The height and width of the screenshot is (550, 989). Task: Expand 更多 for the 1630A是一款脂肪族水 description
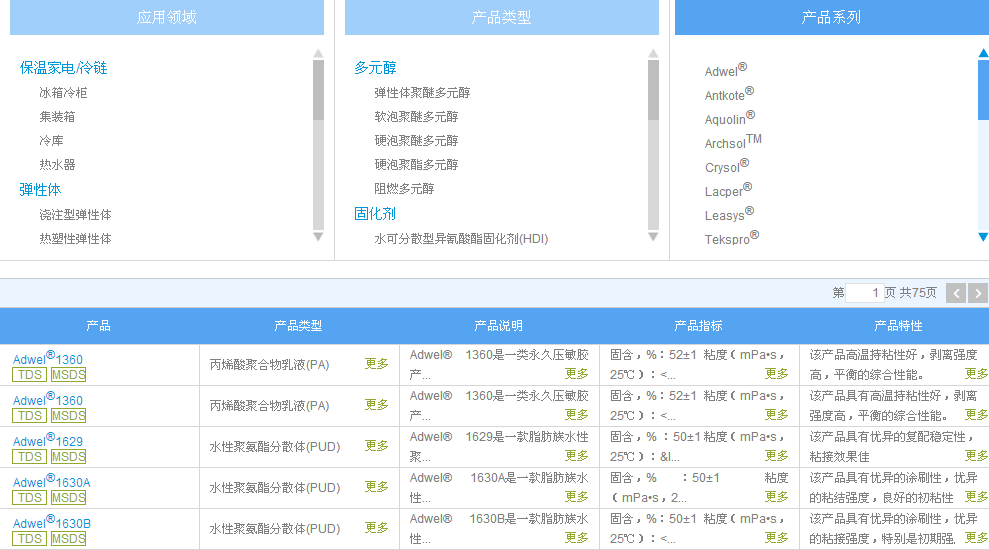click(x=576, y=497)
